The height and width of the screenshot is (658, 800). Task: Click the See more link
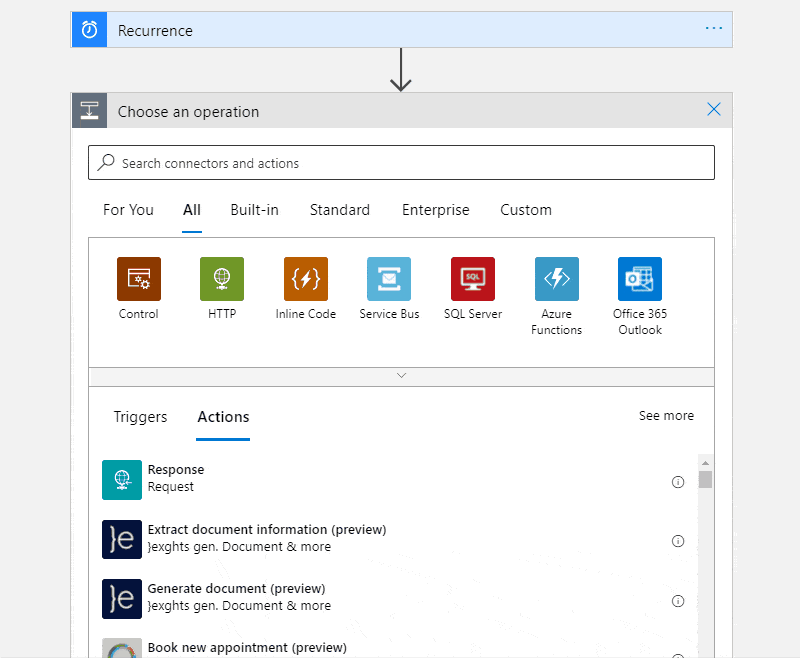pos(666,416)
